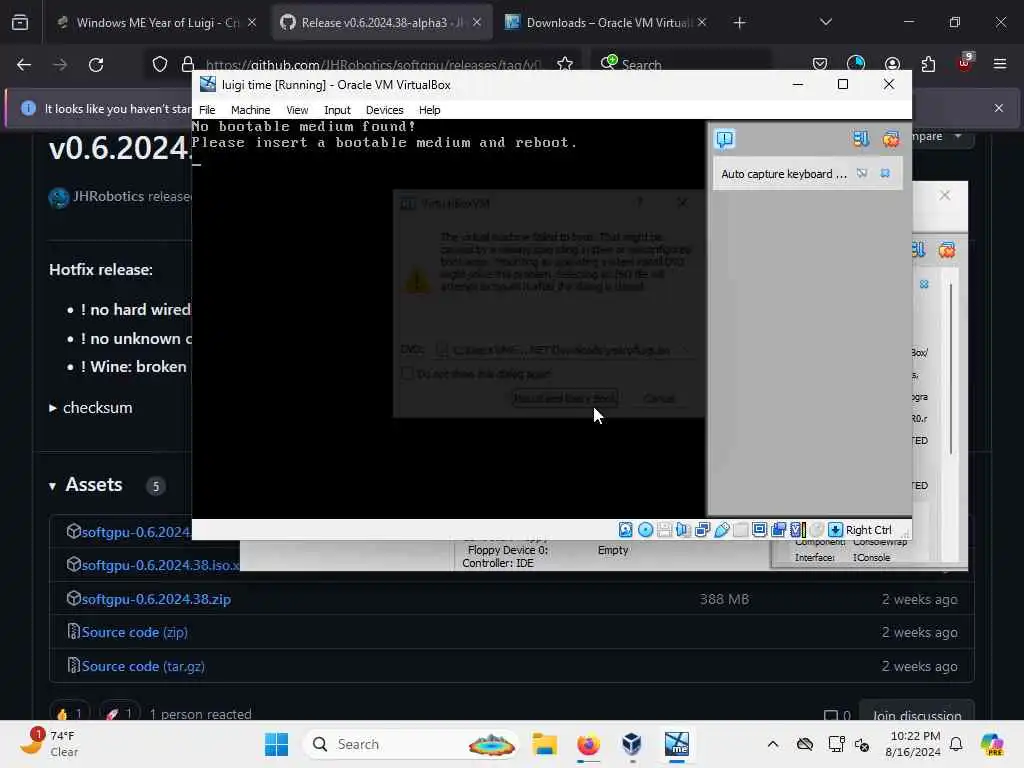Open the notifications bell in taskbar

pos(956,744)
